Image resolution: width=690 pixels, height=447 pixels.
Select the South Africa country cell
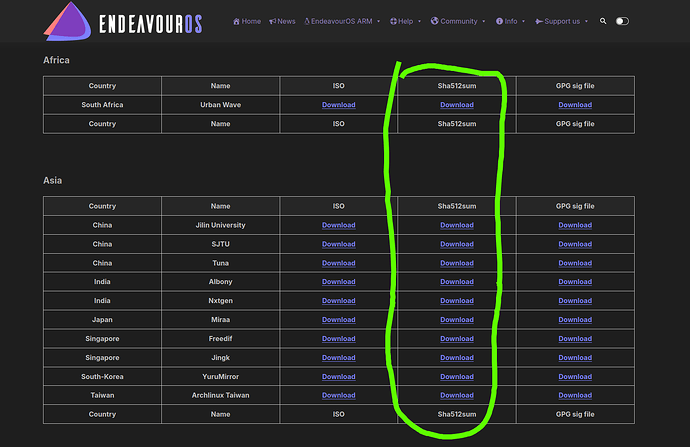(x=102, y=105)
